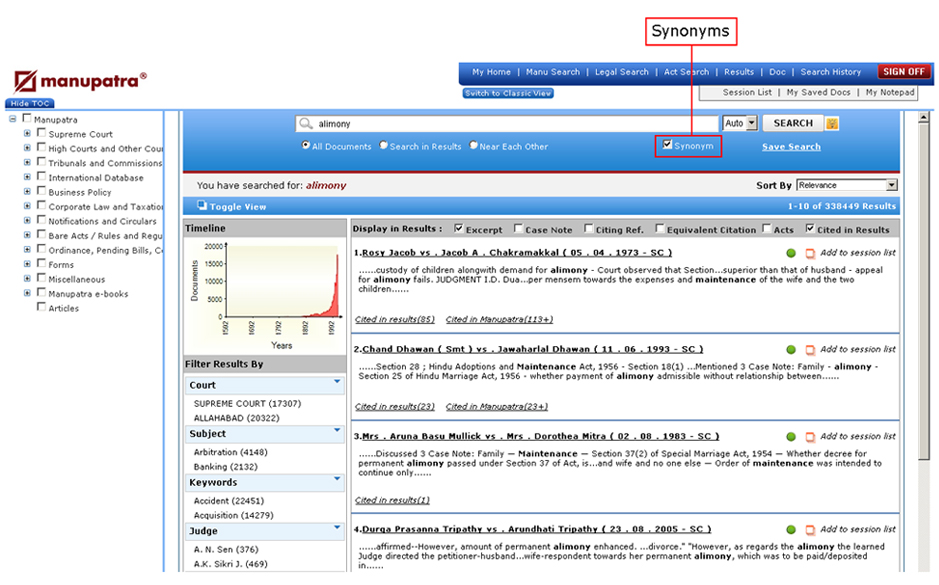Click Switch to Classic View button
This screenshot has height=585, width=939.
508,93
